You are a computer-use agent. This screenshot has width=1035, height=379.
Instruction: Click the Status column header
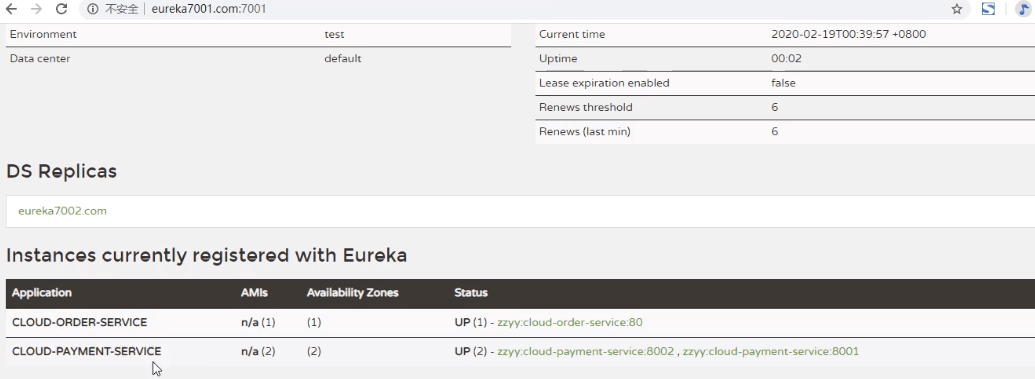(471, 293)
